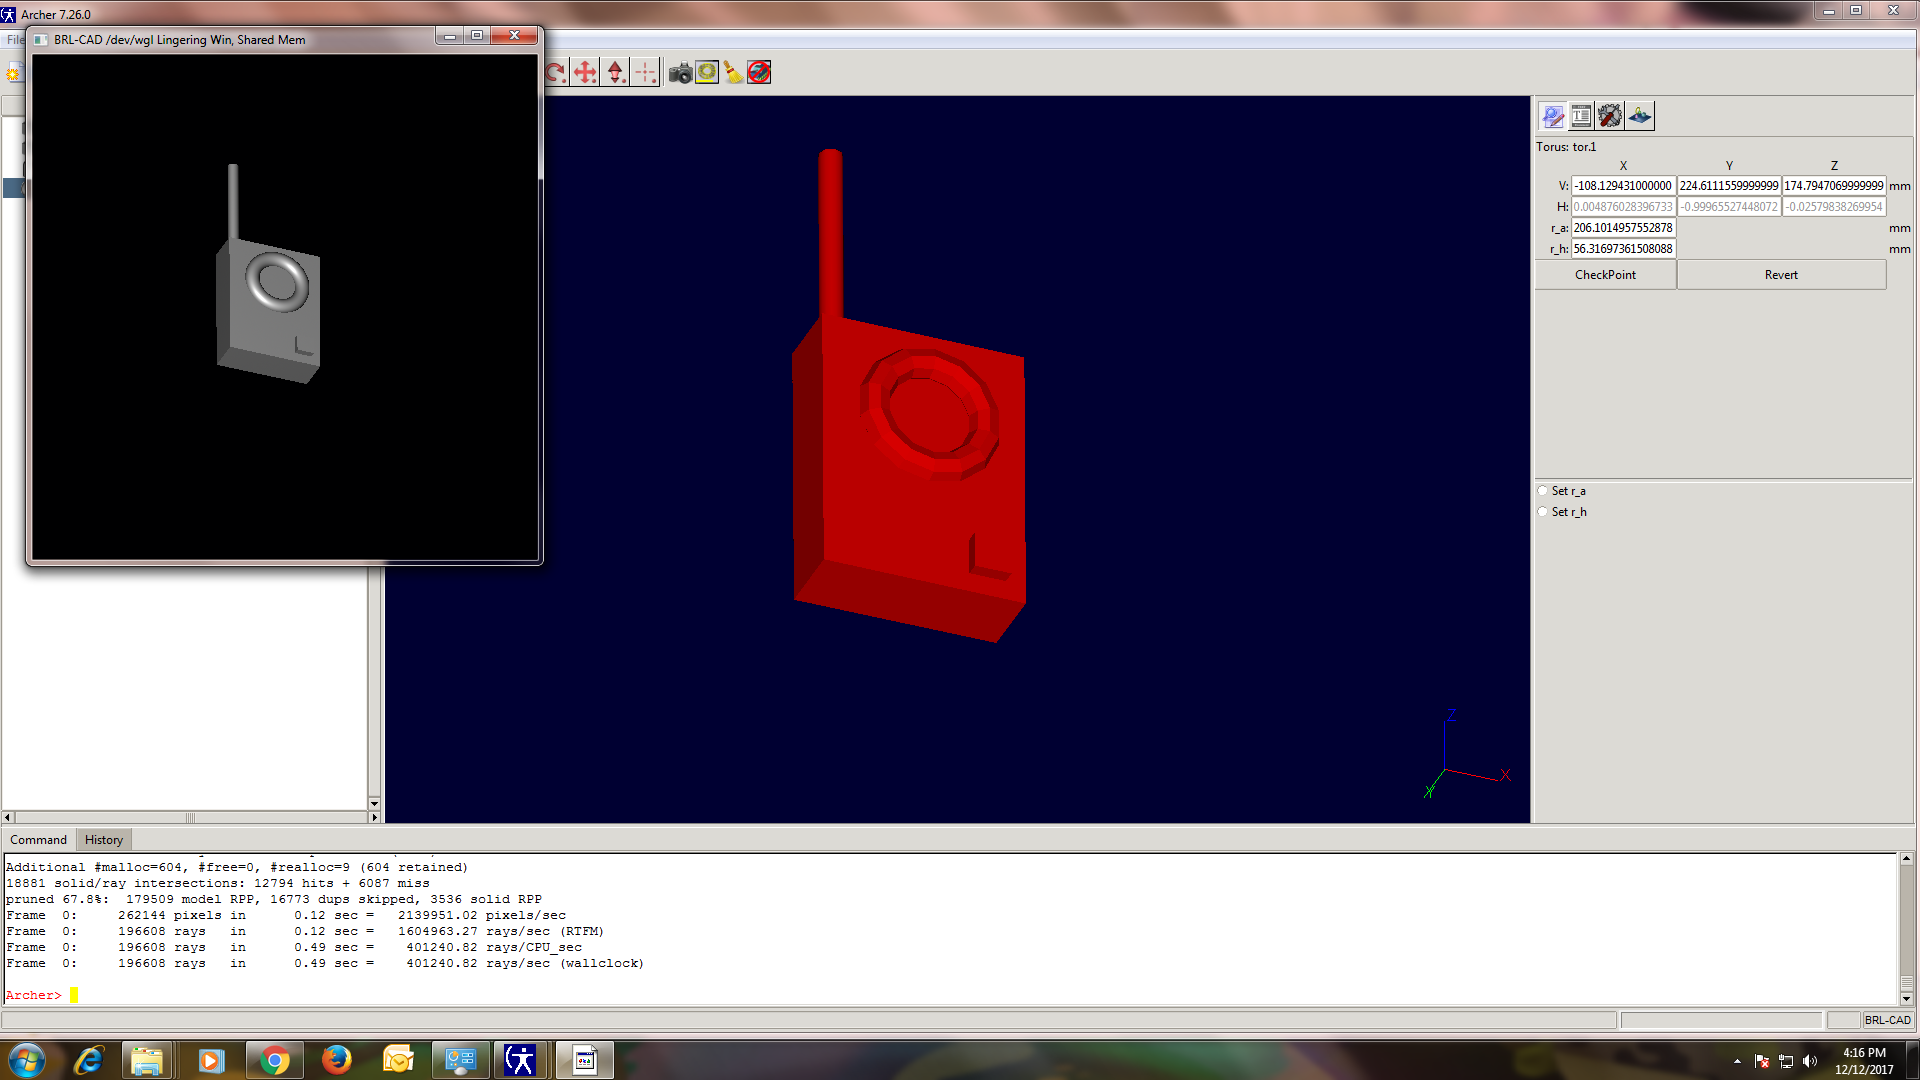Click the system clock 4:16 PM

click(x=1864, y=1053)
